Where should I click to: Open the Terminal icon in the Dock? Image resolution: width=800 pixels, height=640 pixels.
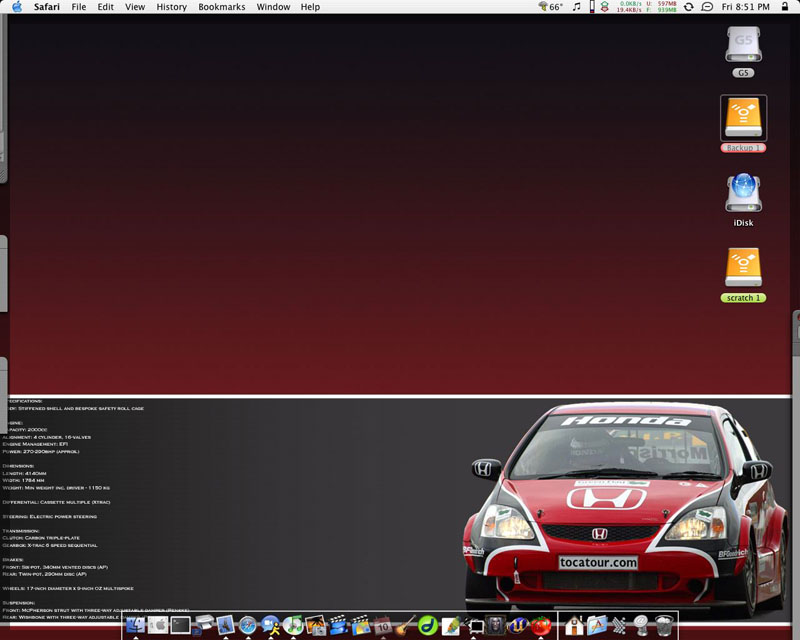click(x=180, y=625)
